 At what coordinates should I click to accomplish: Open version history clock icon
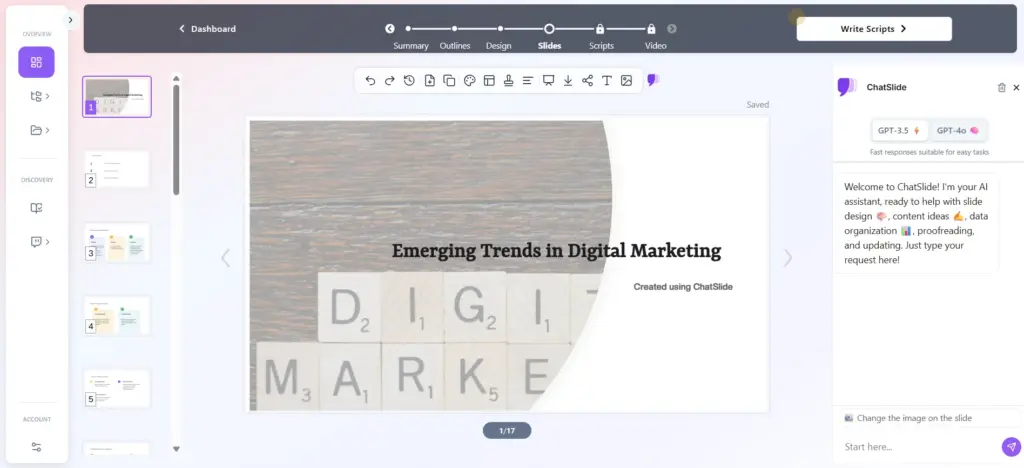(x=409, y=81)
